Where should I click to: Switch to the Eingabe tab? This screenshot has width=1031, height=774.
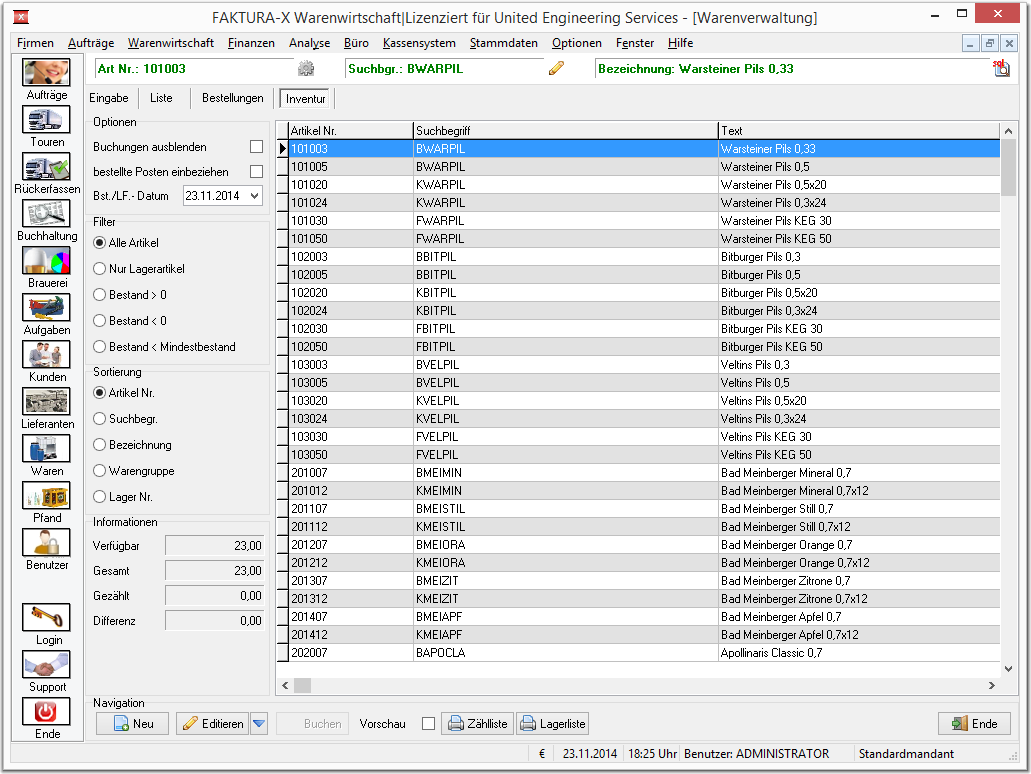[x=109, y=98]
